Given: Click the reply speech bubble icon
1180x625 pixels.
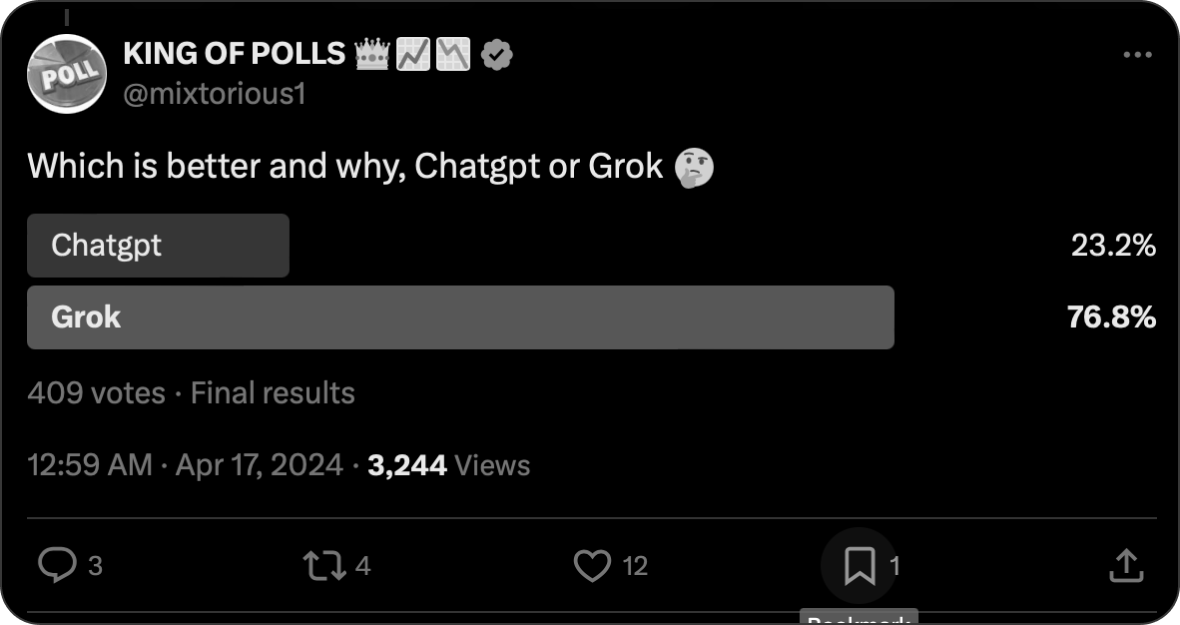Looking at the screenshot, I should tap(57, 566).
